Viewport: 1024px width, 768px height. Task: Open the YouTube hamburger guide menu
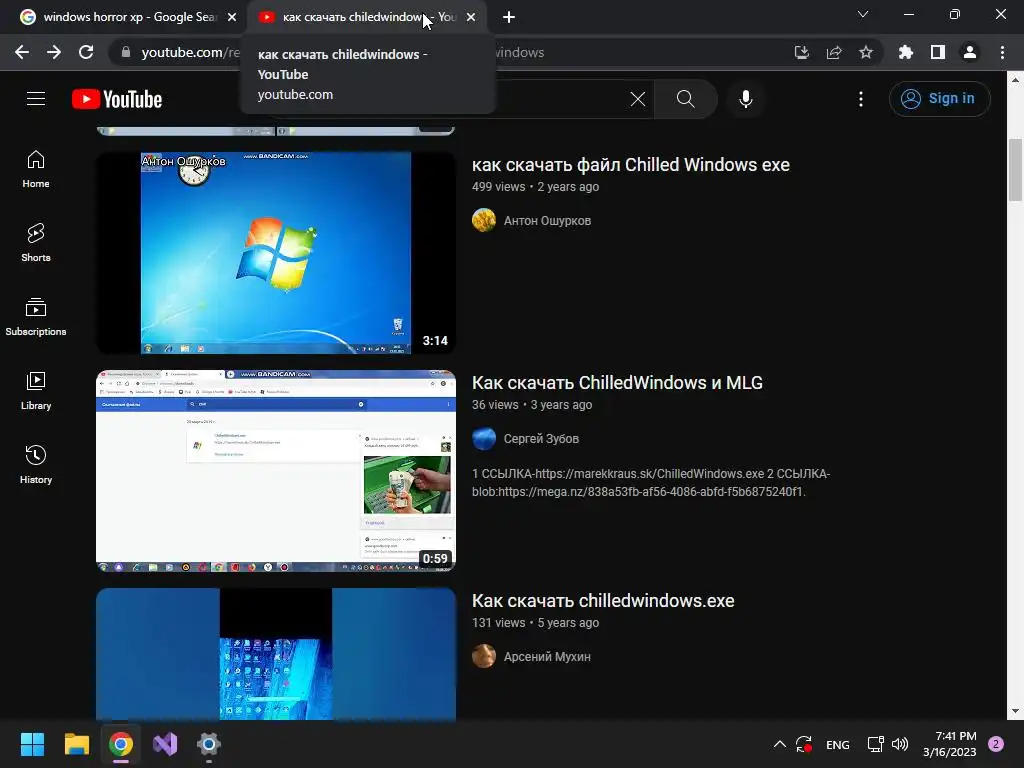click(x=36, y=99)
